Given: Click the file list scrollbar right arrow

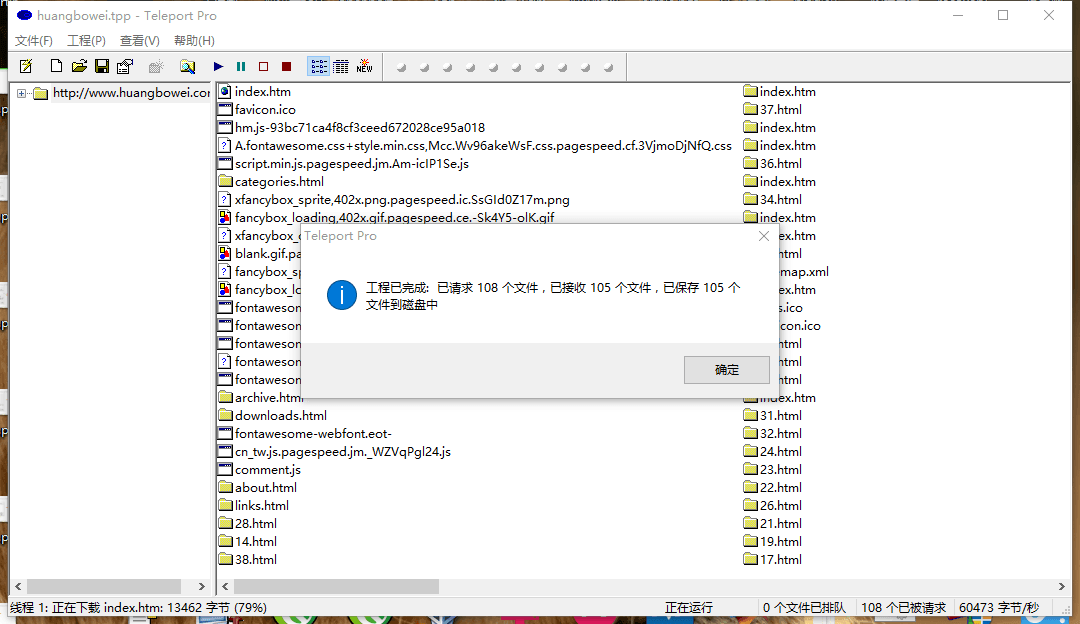Looking at the screenshot, I should [1061, 586].
